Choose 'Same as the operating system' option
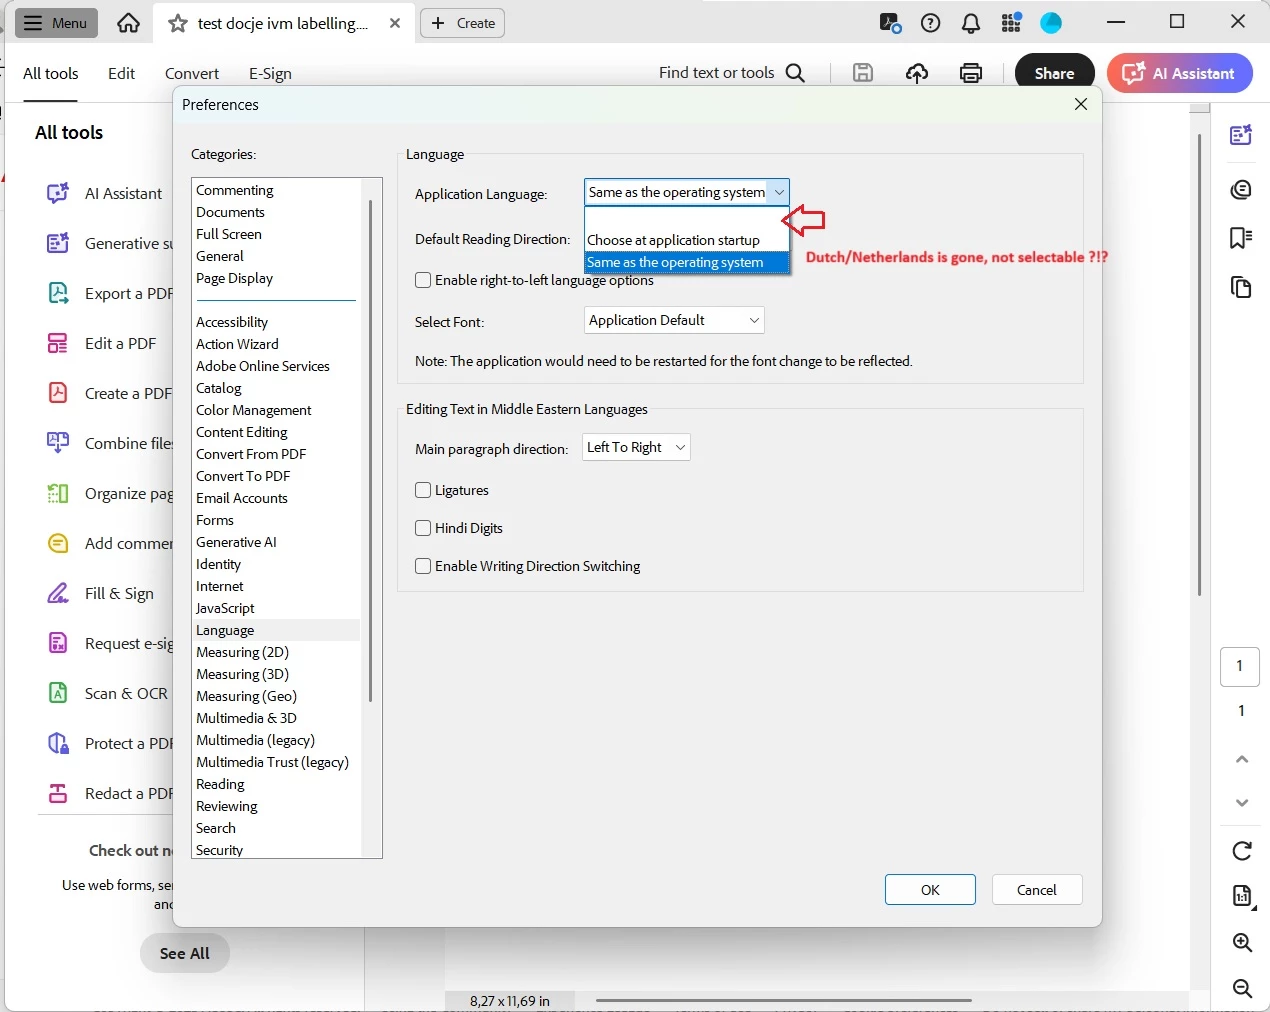Image resolution: width=1270 pixels, height=1012 pixels. click(x=687, y=262)
